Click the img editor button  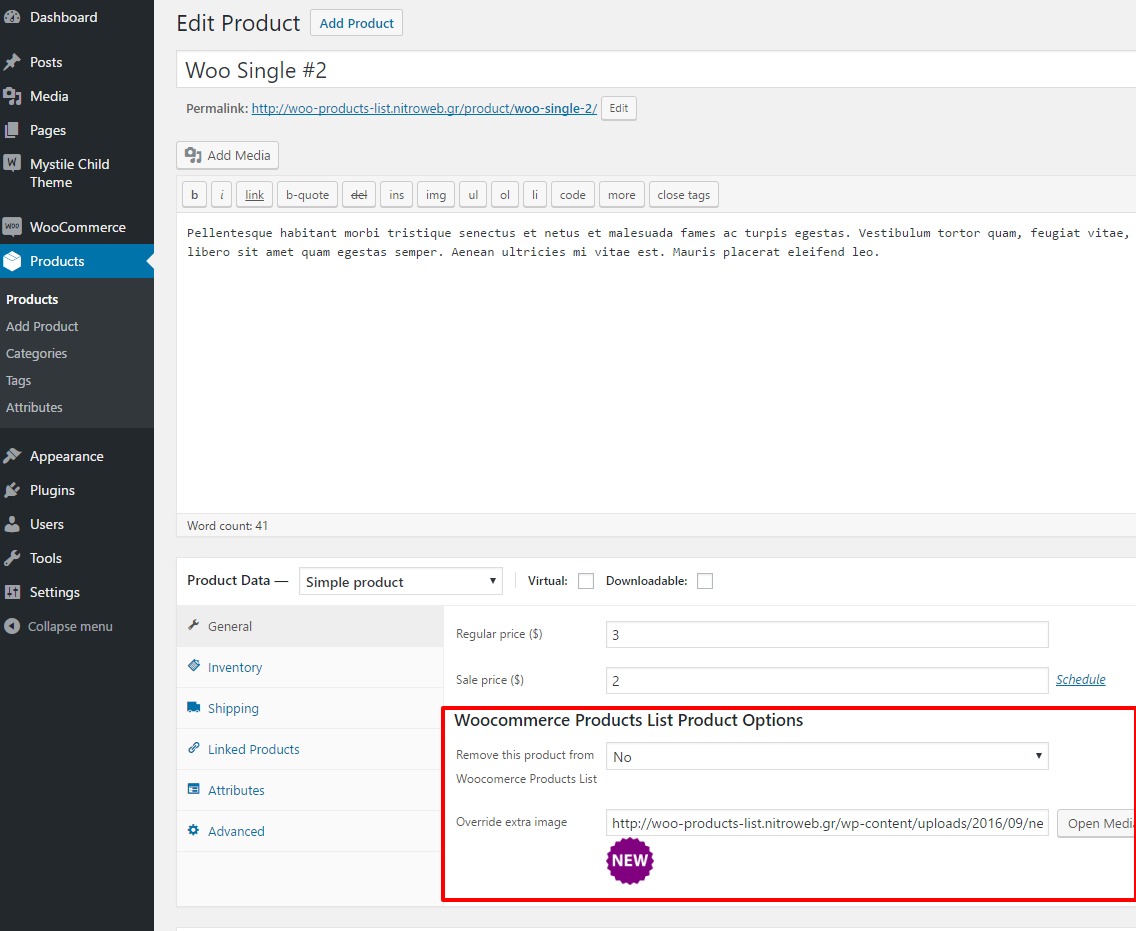[435, 195]
